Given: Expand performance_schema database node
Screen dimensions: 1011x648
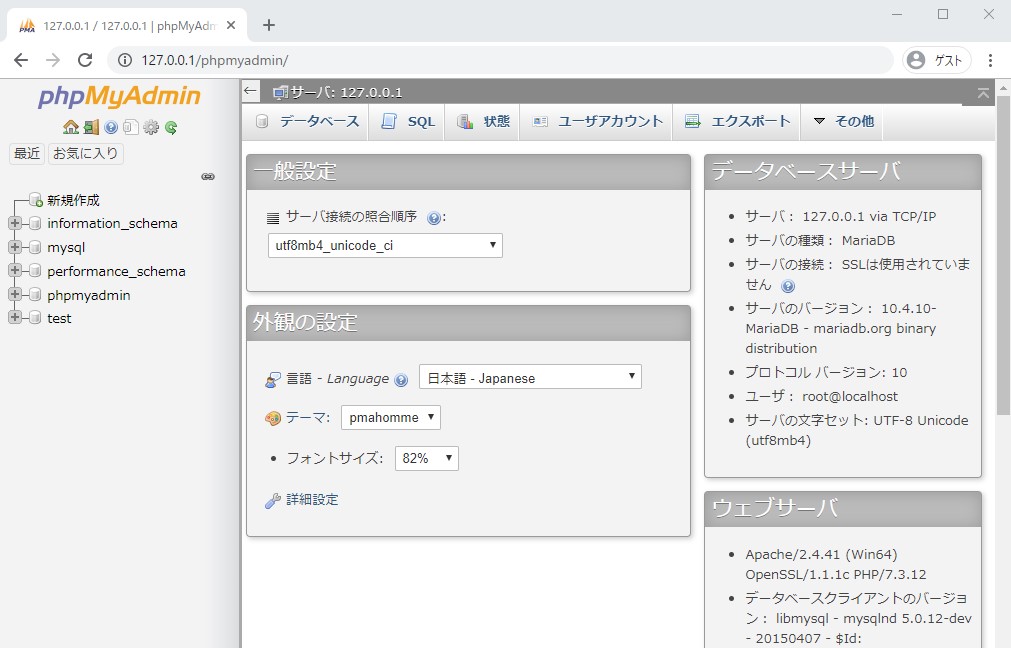Looking at the screenshot, I should click(x=15, y=270).
